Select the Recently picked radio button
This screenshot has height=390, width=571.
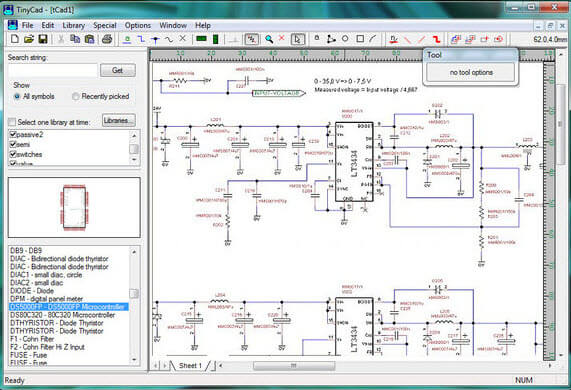click(x=75, y=97)
